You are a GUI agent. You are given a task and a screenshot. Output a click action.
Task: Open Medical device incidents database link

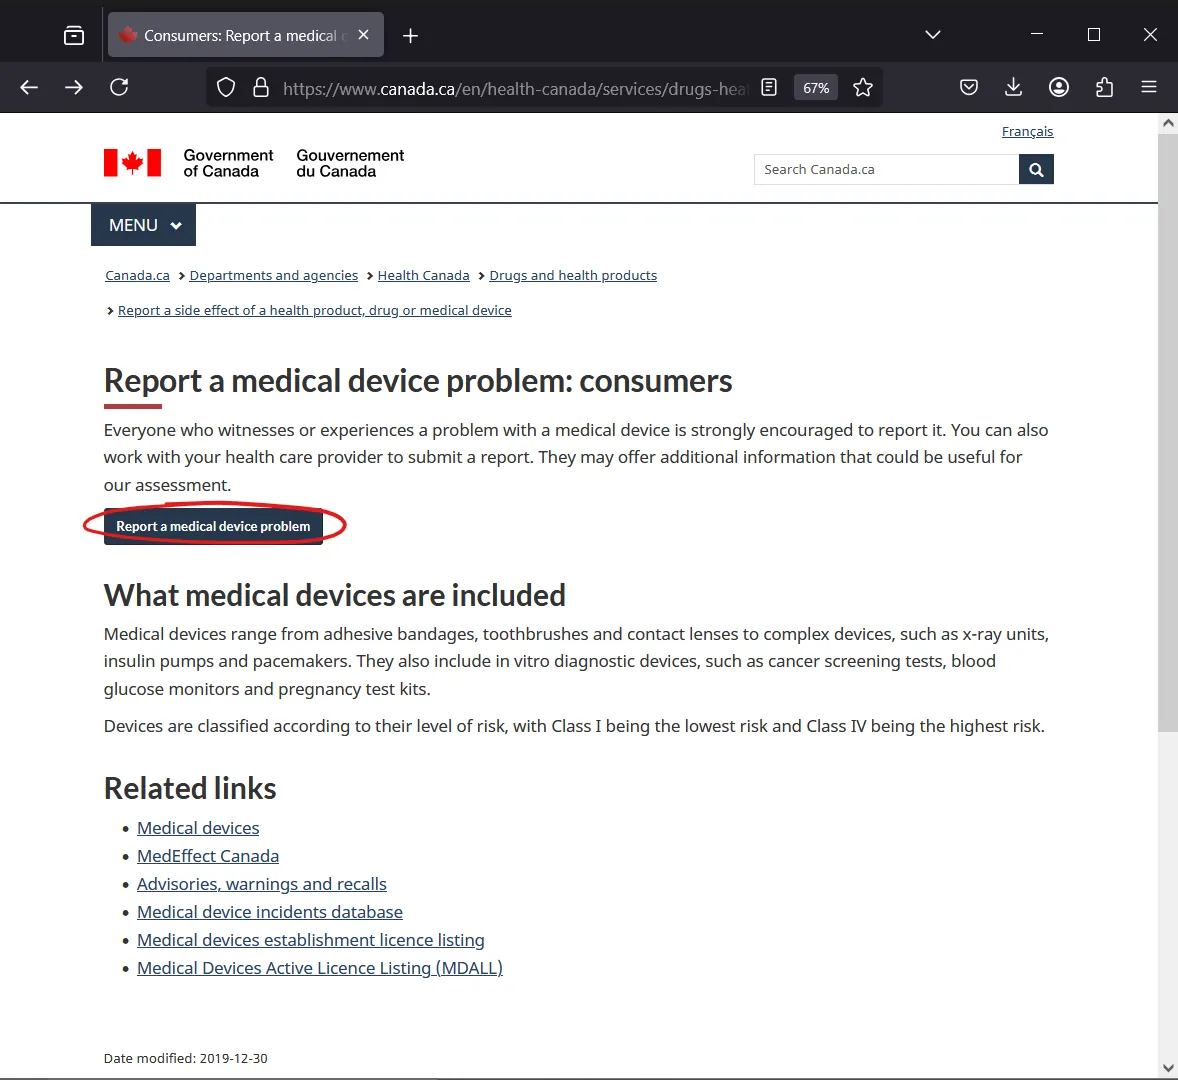[270, 912]
